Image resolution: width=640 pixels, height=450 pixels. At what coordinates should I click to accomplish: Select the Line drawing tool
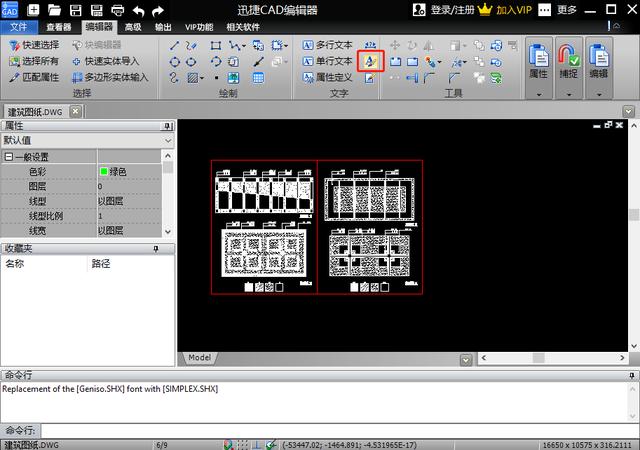[x=174, y=45]
